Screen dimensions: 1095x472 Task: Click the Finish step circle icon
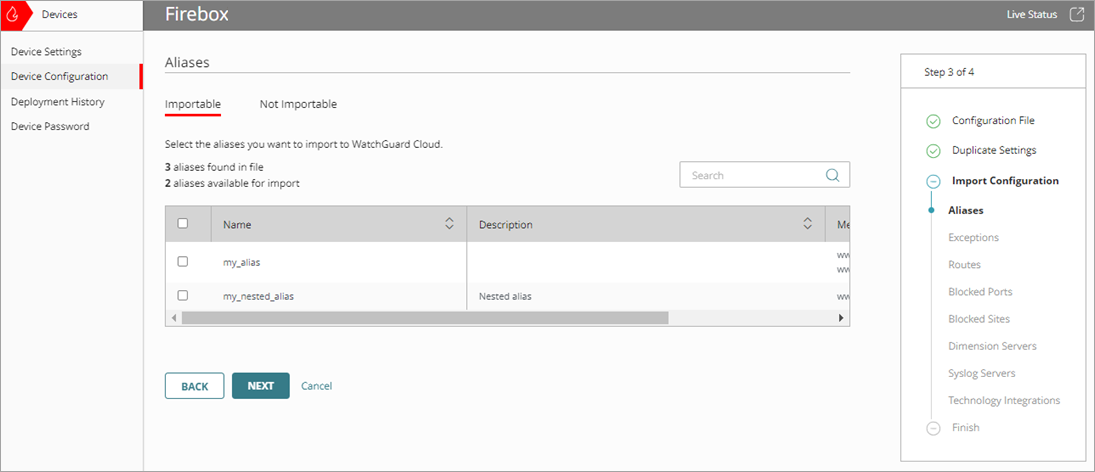(933, 428)
